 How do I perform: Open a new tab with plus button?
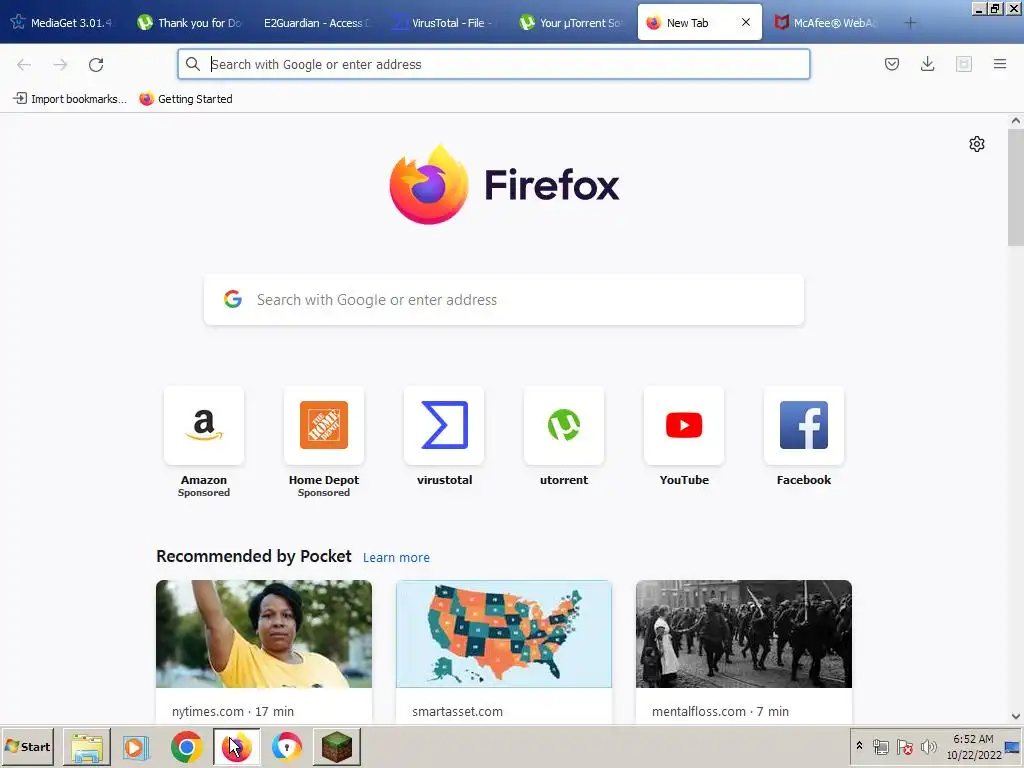(x=910, y=23)
